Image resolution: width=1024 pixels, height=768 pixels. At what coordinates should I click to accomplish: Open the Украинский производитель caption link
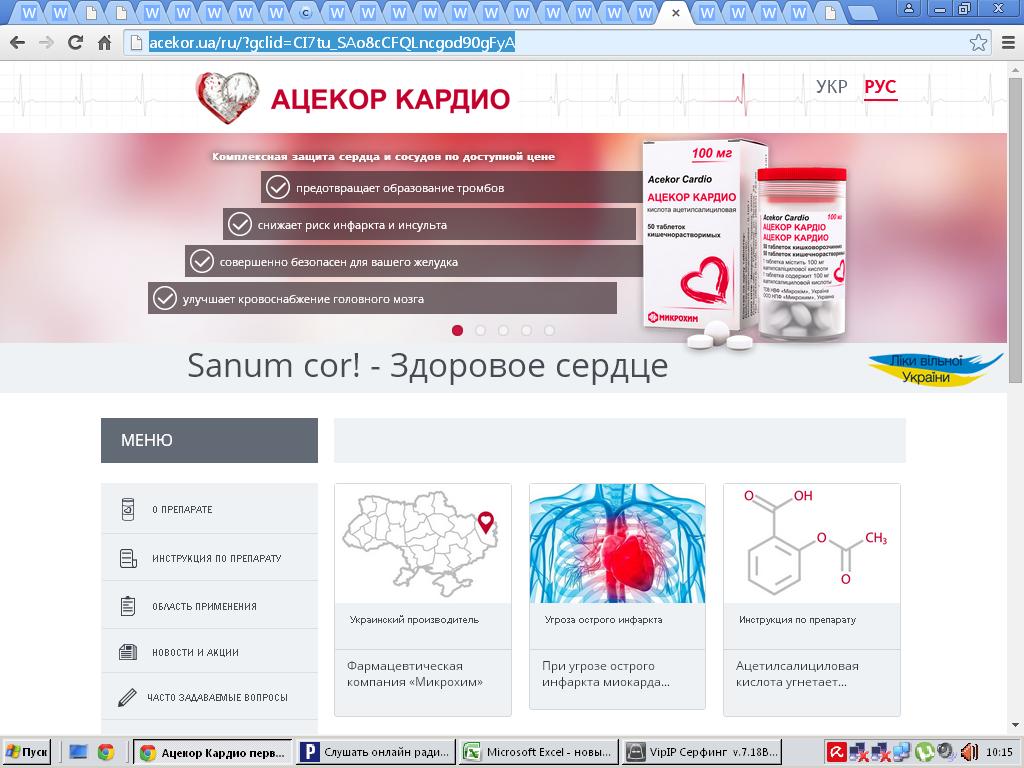tap(414, 619)
